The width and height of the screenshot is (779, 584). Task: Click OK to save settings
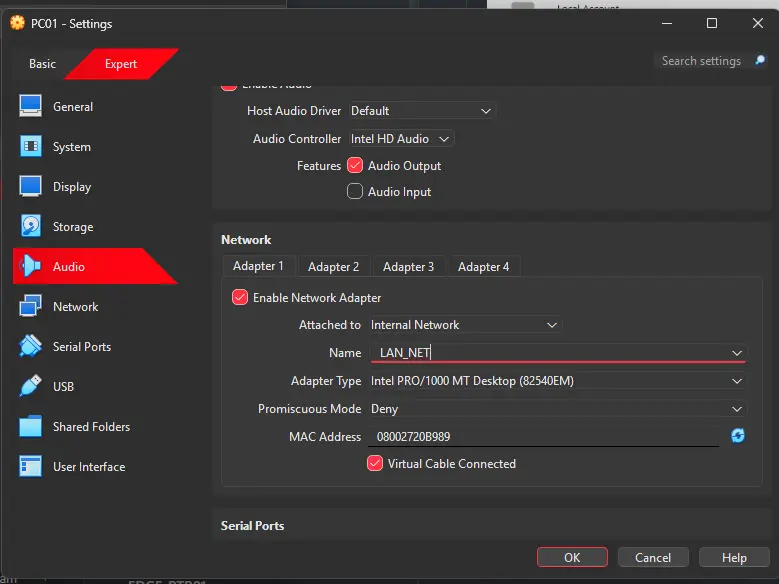coord(572,557)
